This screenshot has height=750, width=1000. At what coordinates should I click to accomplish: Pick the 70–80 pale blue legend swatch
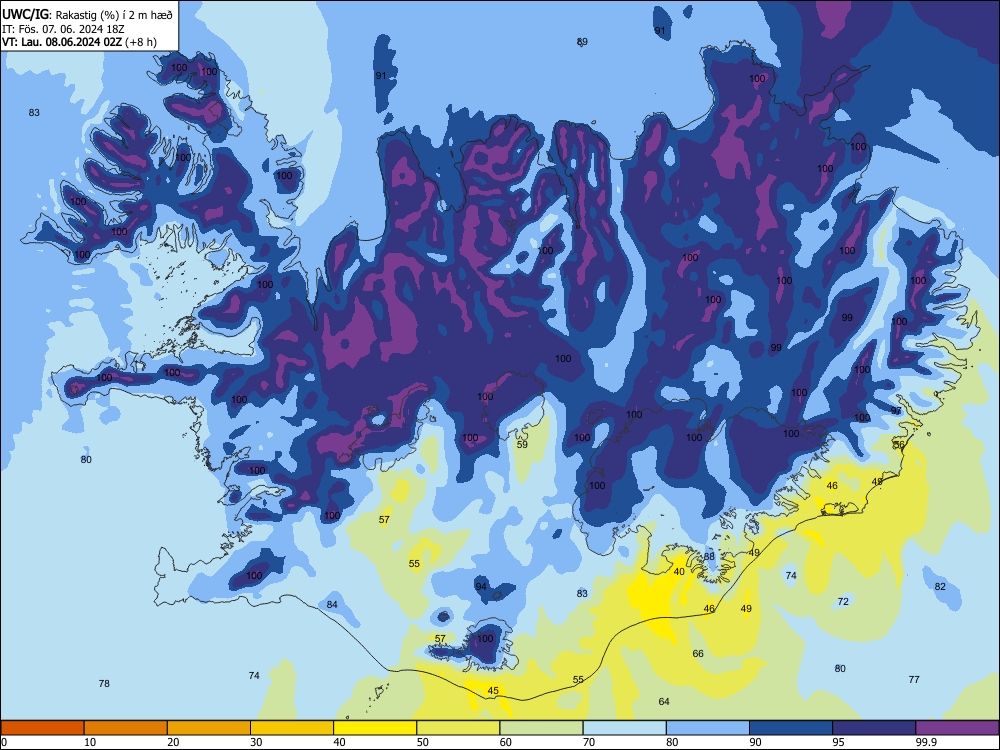click(x=625, y=728)
